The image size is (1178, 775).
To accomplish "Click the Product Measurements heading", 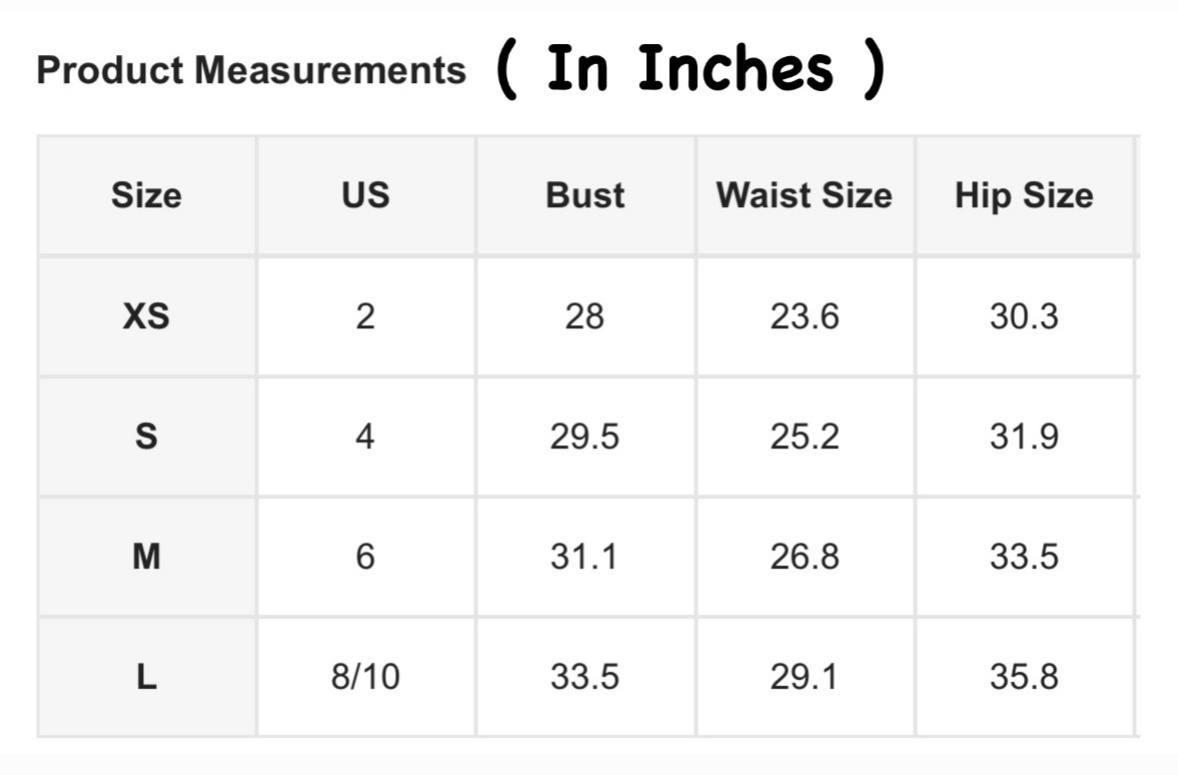I will (x=252, y=71).
